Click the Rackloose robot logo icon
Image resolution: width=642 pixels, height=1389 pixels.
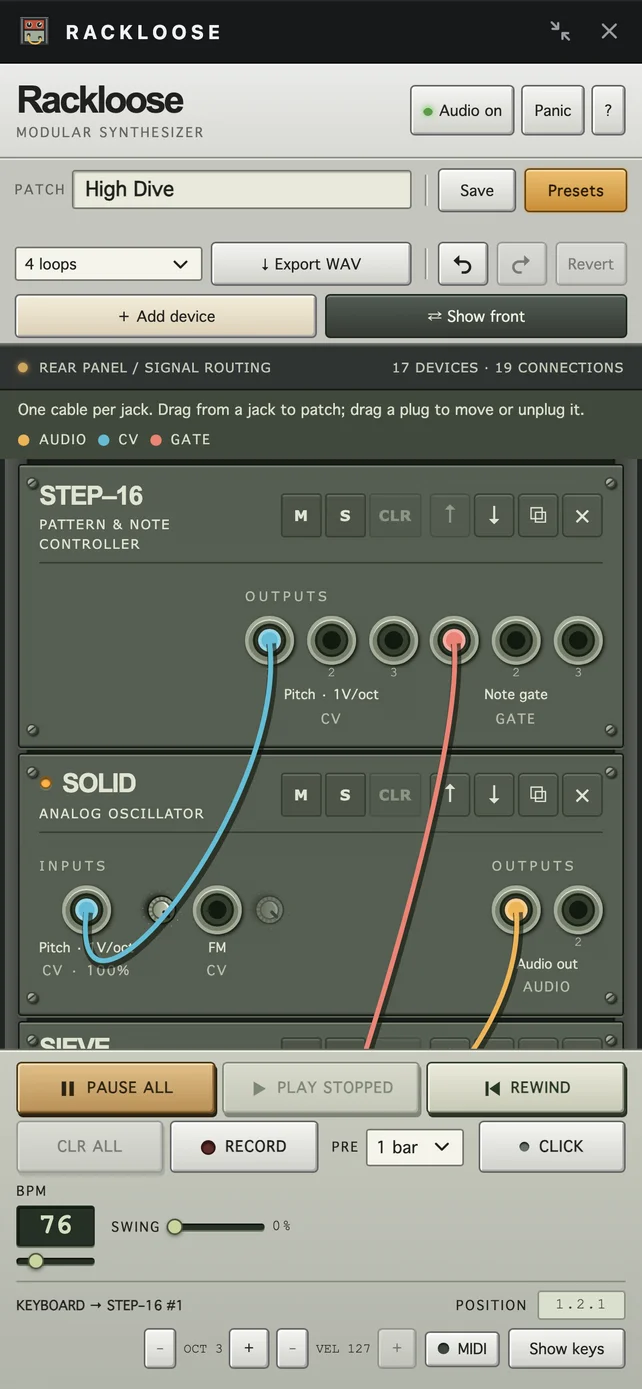[x=34, y=31]
